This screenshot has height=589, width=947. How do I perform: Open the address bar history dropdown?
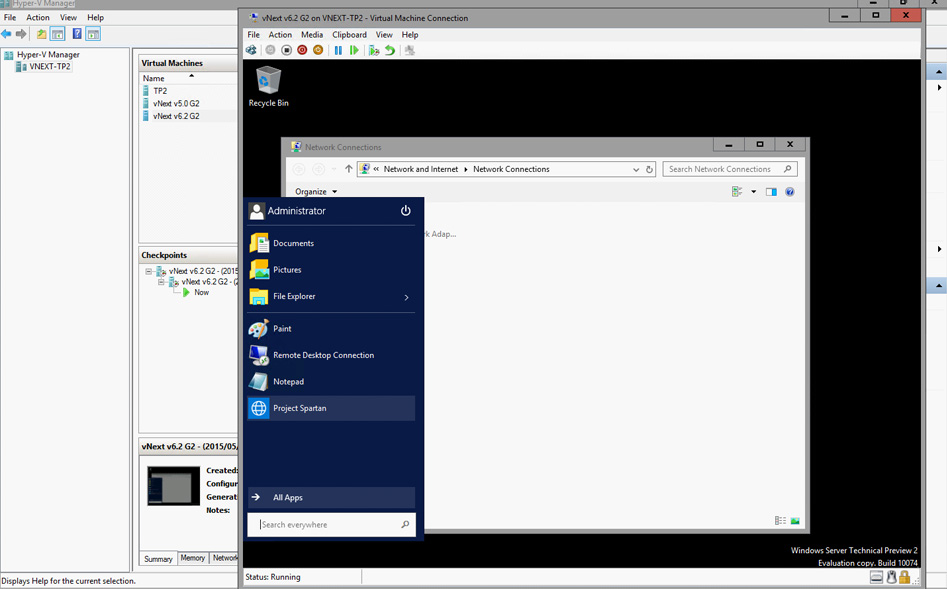(636, 170)
